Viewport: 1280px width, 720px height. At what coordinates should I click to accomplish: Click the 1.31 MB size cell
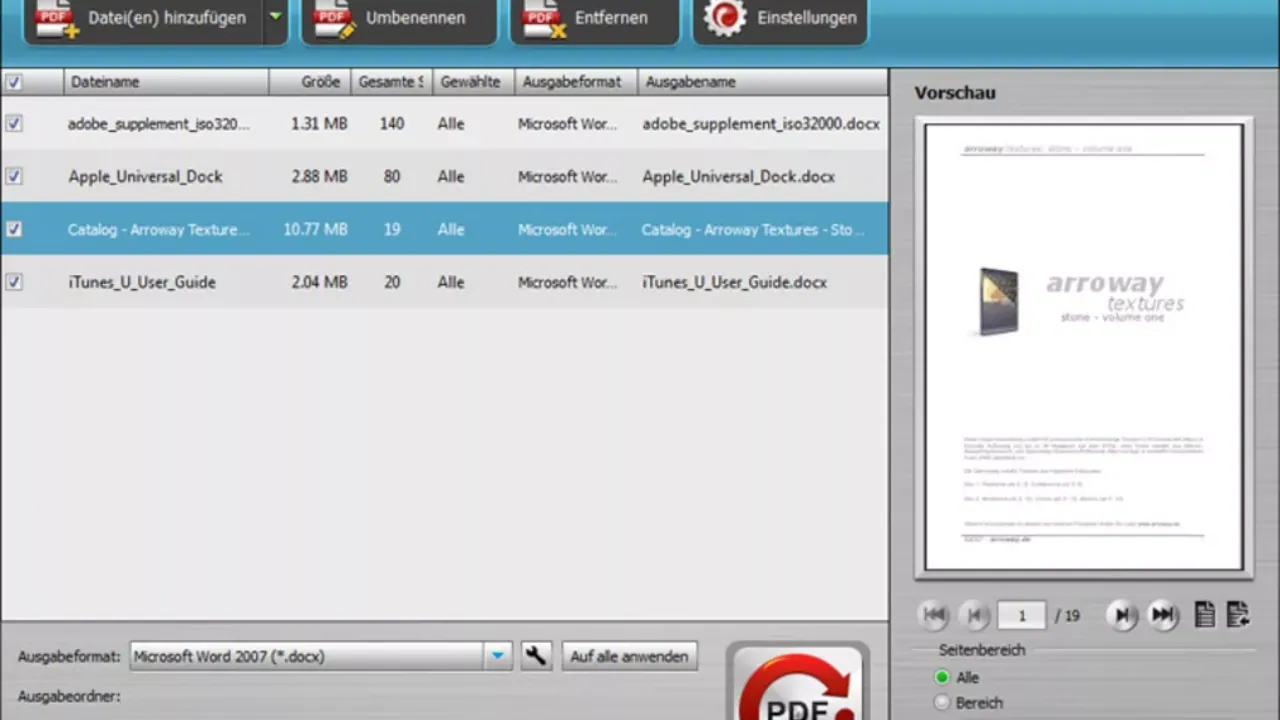coord(320,124)
